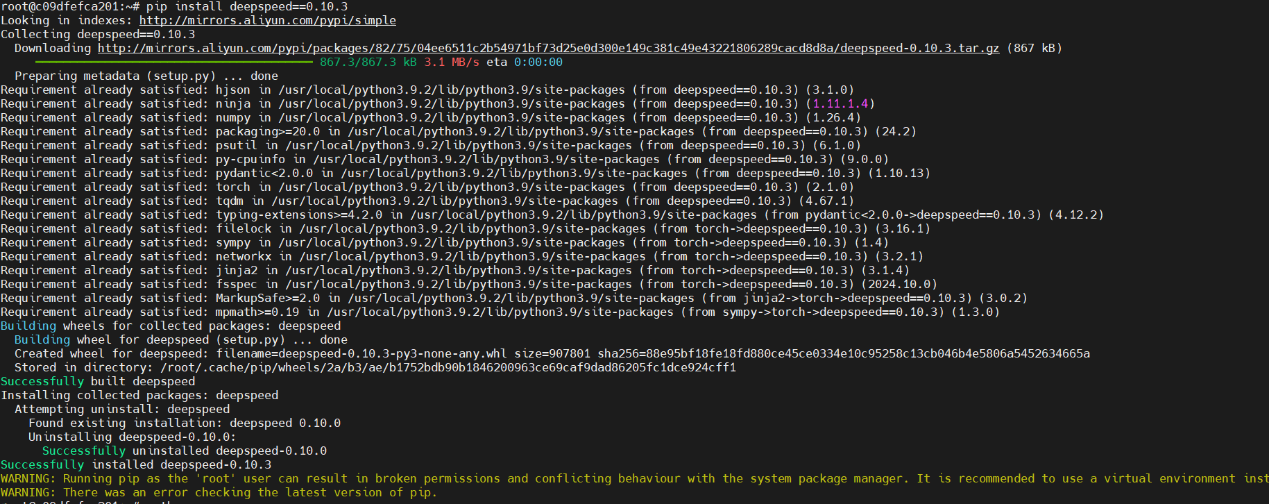Click the pip latest version check warning
The width and height of the screenshot is (1269, 504).
[219, 494]
